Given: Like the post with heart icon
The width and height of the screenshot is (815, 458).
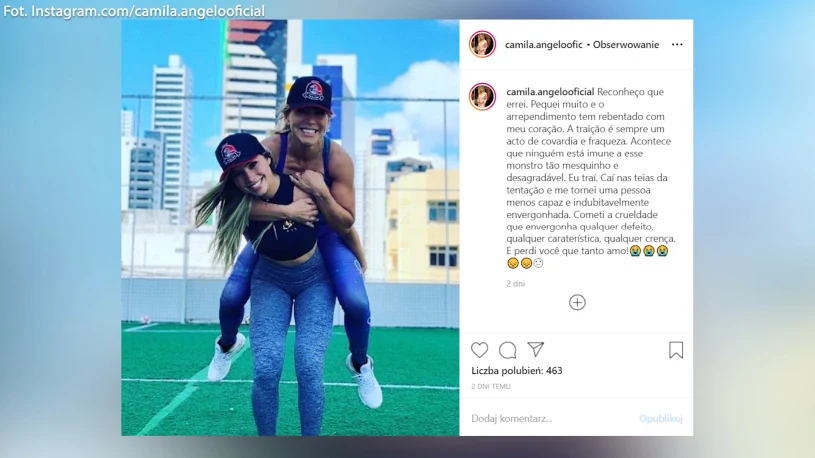Looking at the screenshot, I should (x=479, y=350).
